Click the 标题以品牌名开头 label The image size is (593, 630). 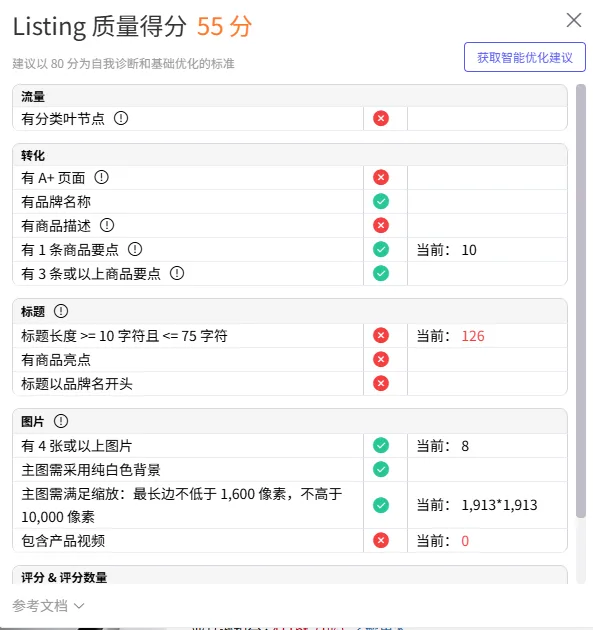(77, 384)
